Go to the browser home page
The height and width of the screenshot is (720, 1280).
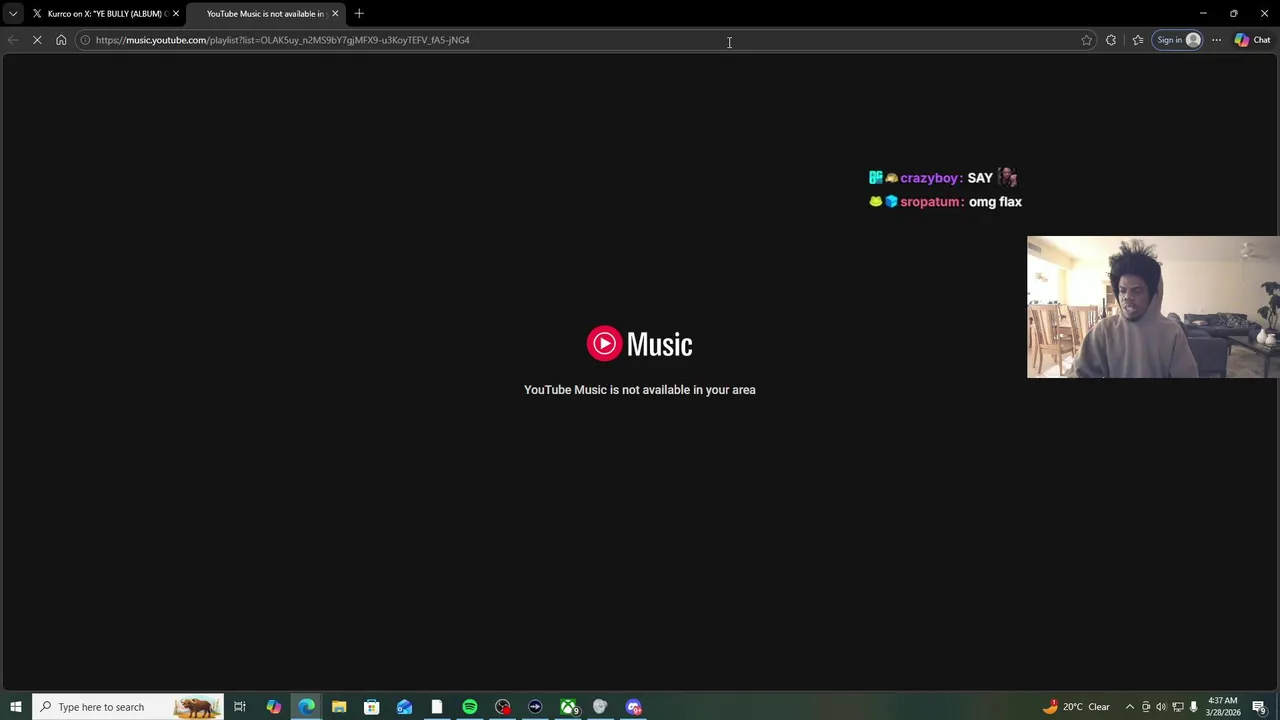pos(61,40)
